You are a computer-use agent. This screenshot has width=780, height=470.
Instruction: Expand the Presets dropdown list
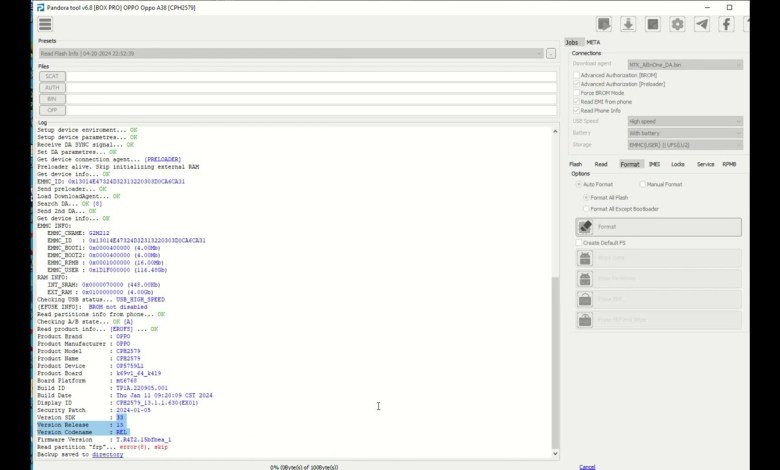click(x=290, y=53)
